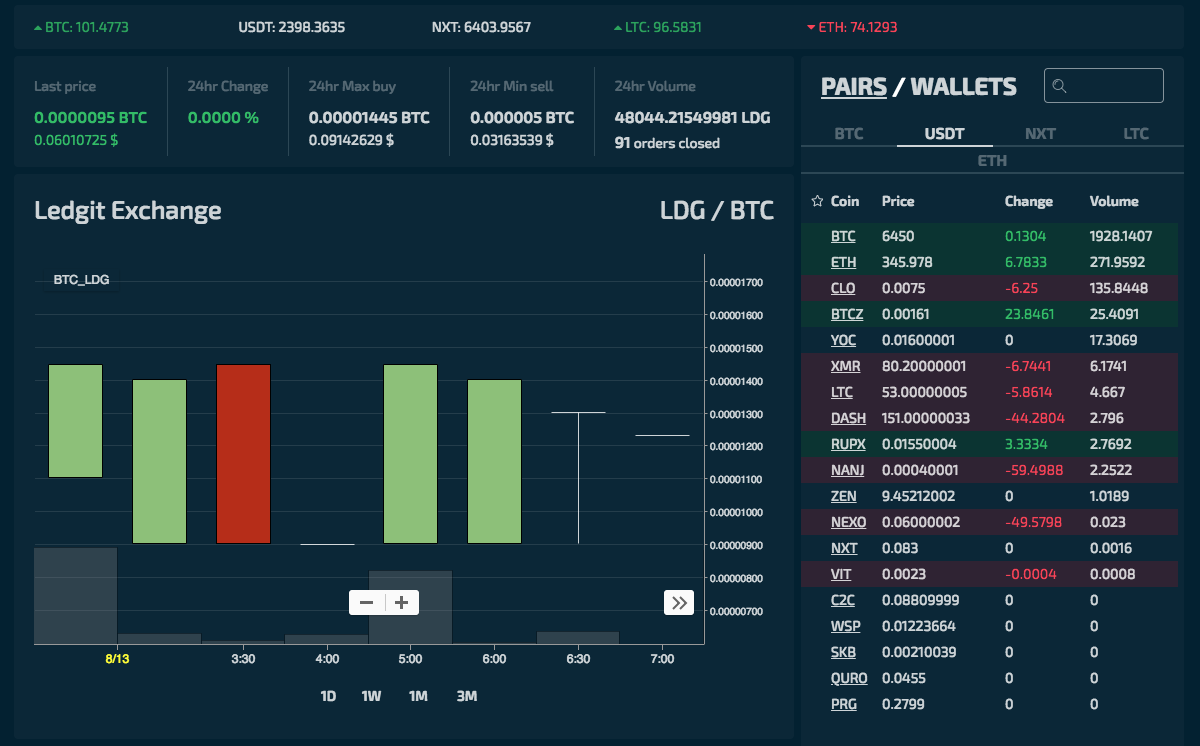Click the red candlestick at 3:30
The image size is (1200, 746).
(x=244, y=454)
